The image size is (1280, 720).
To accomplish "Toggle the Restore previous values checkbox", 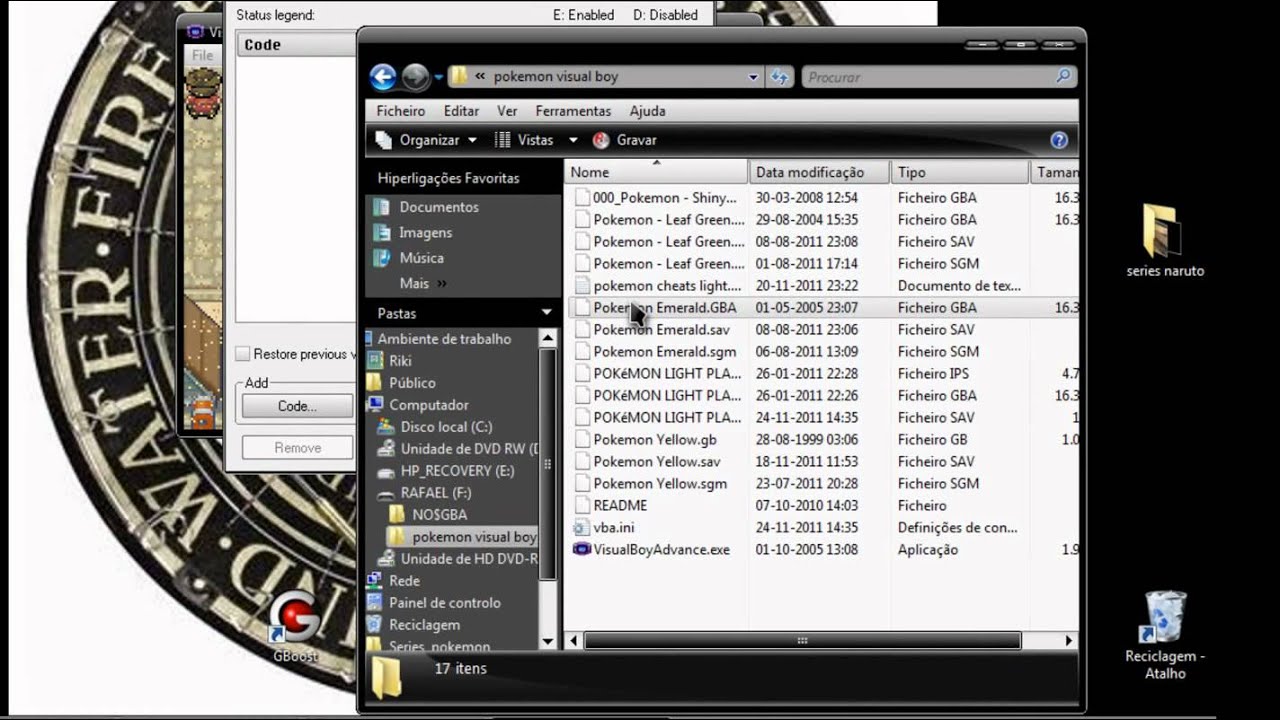I will 242,354.
